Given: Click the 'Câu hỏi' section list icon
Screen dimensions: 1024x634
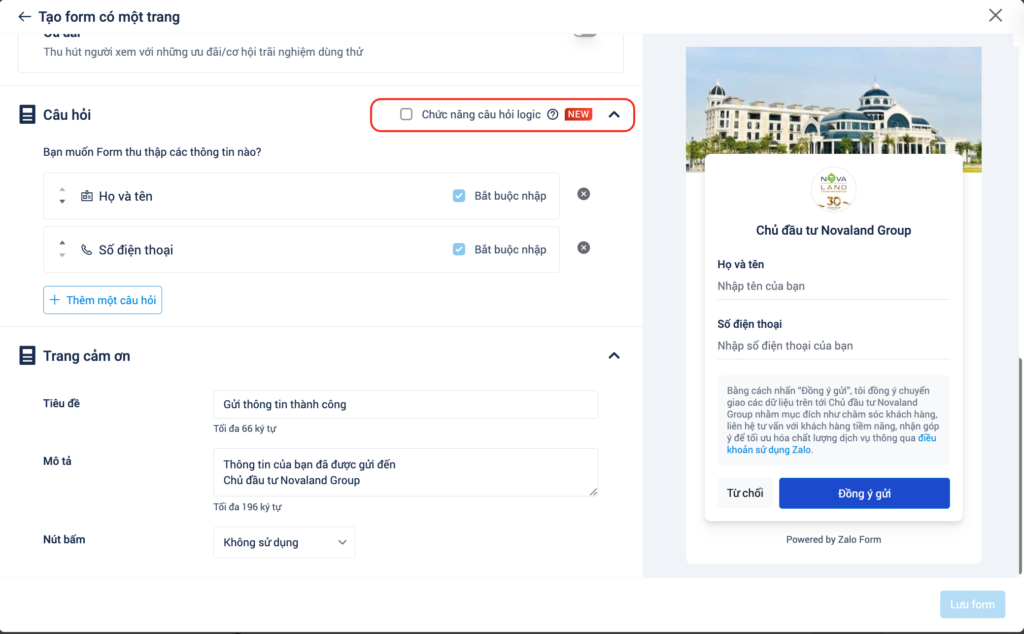Looking at the screenshot, I should [27, 114].
